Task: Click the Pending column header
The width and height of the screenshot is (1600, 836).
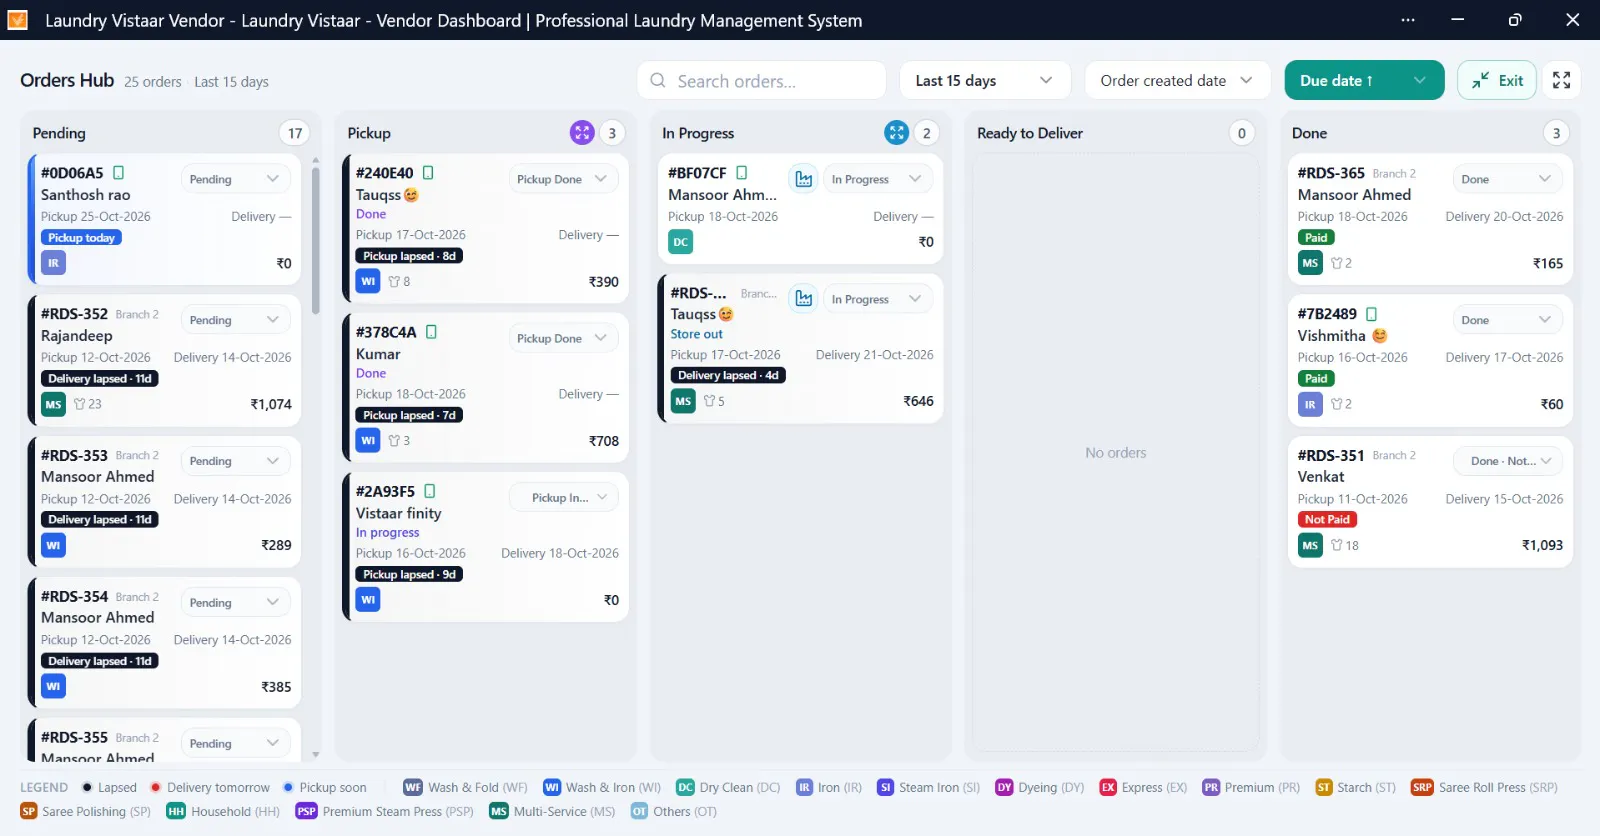Action: click(59, 133)
